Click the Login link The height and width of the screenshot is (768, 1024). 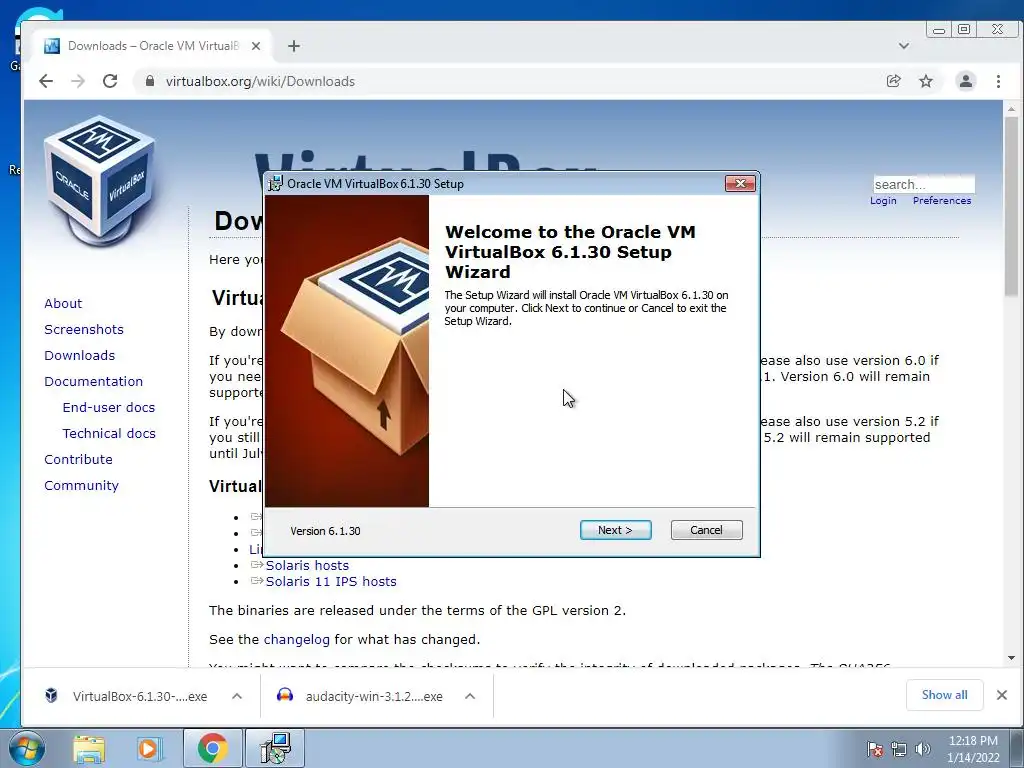883,200
